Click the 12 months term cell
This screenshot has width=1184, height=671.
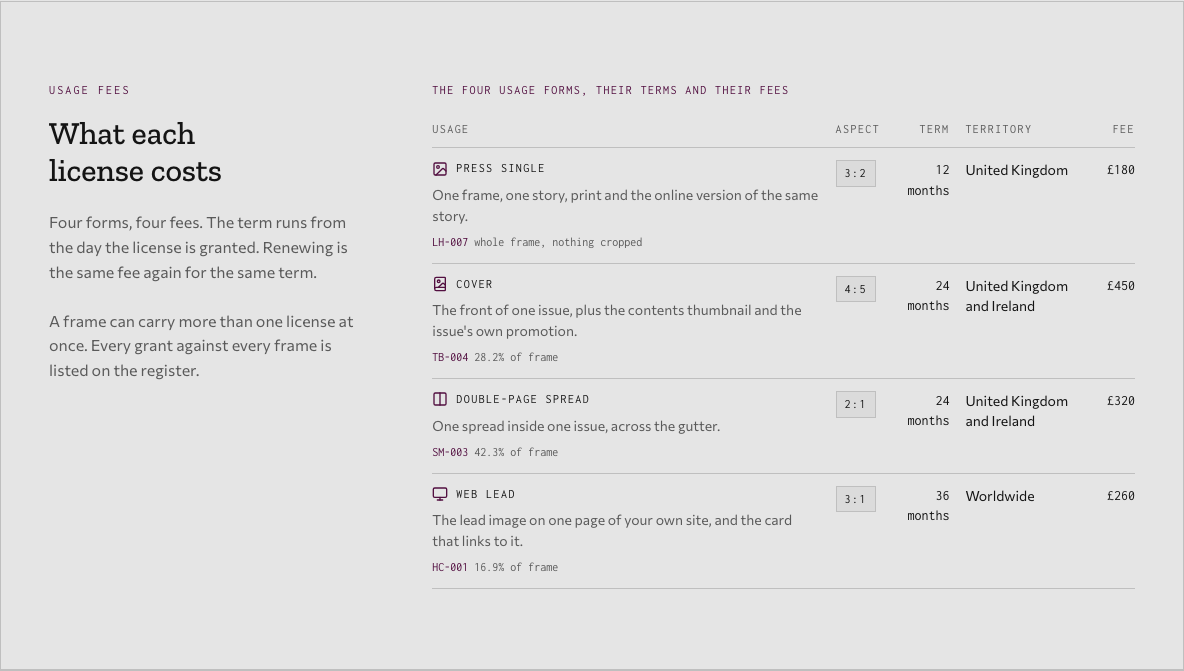(928, 180)
